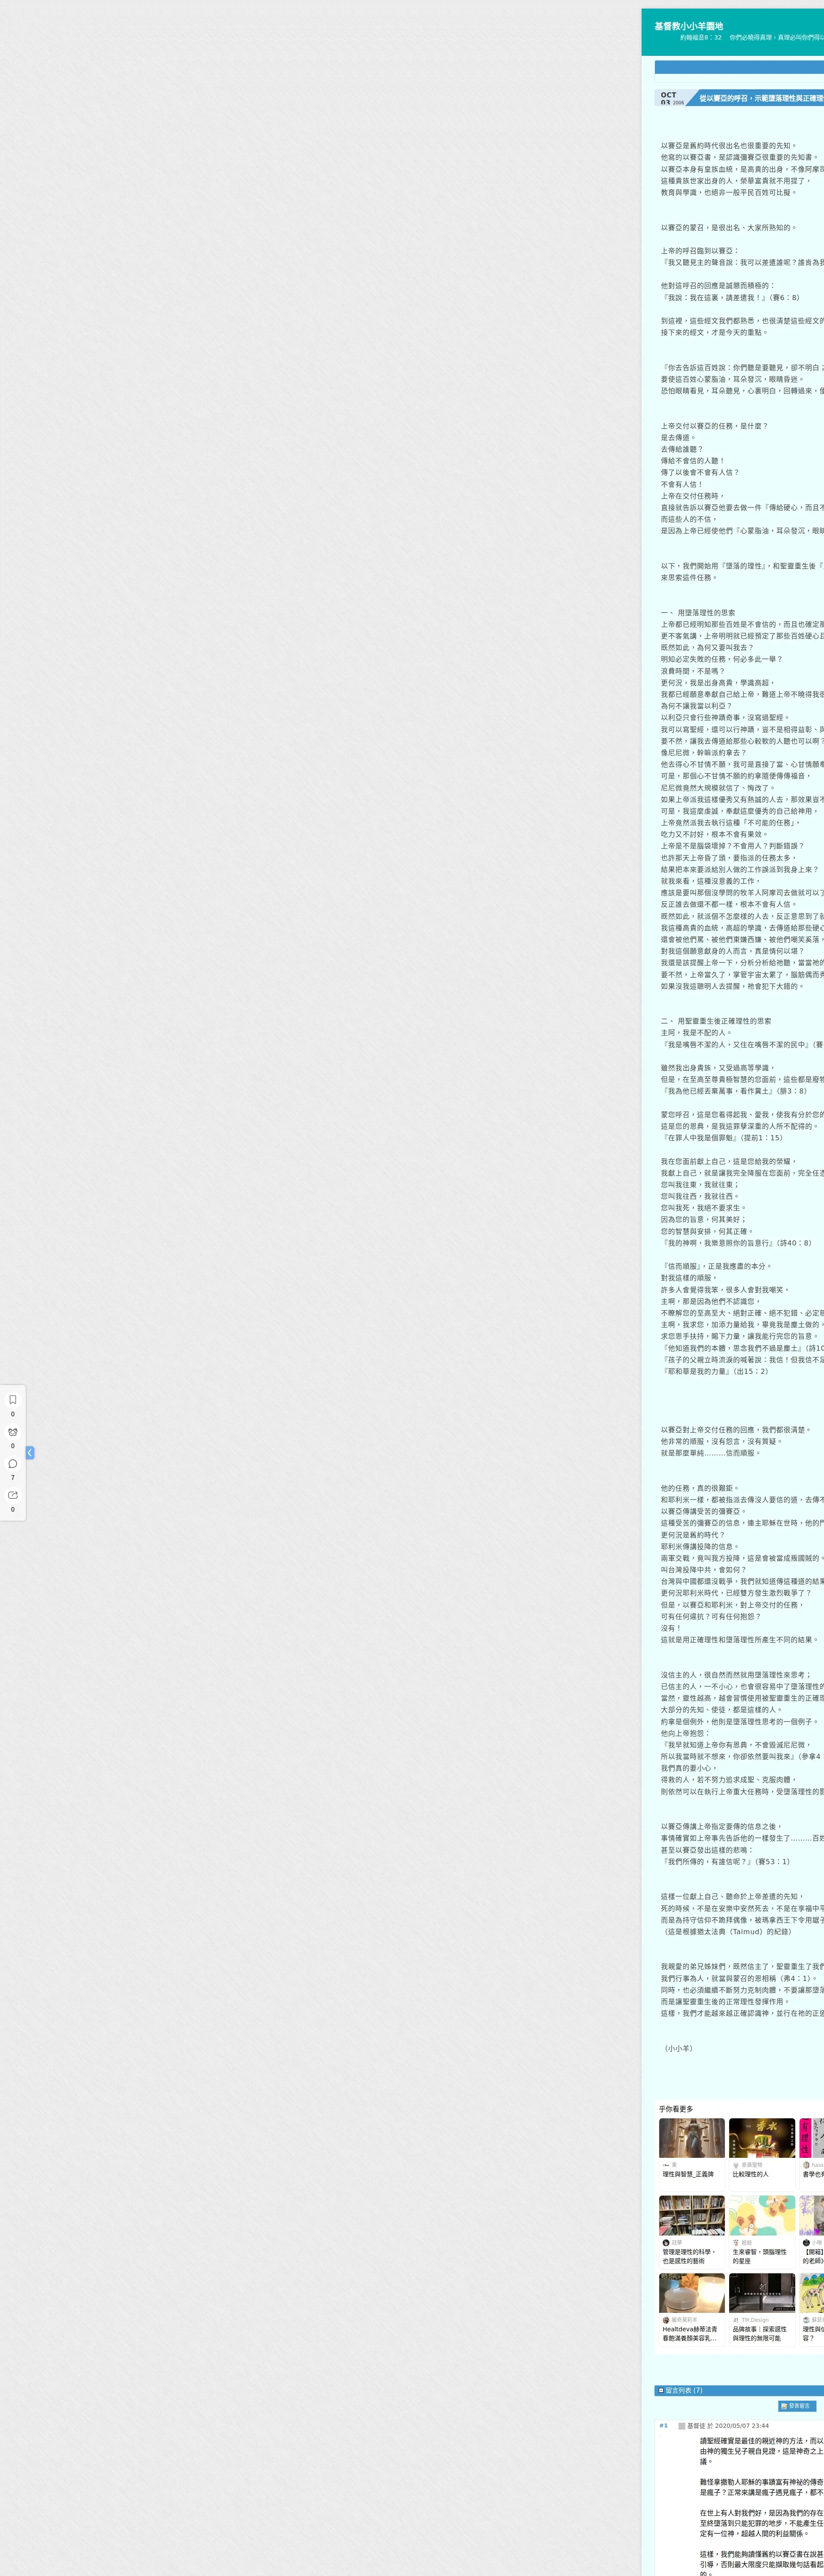
Task: Click the 娃娃 author avatar icon
Action: point(736,2242)
